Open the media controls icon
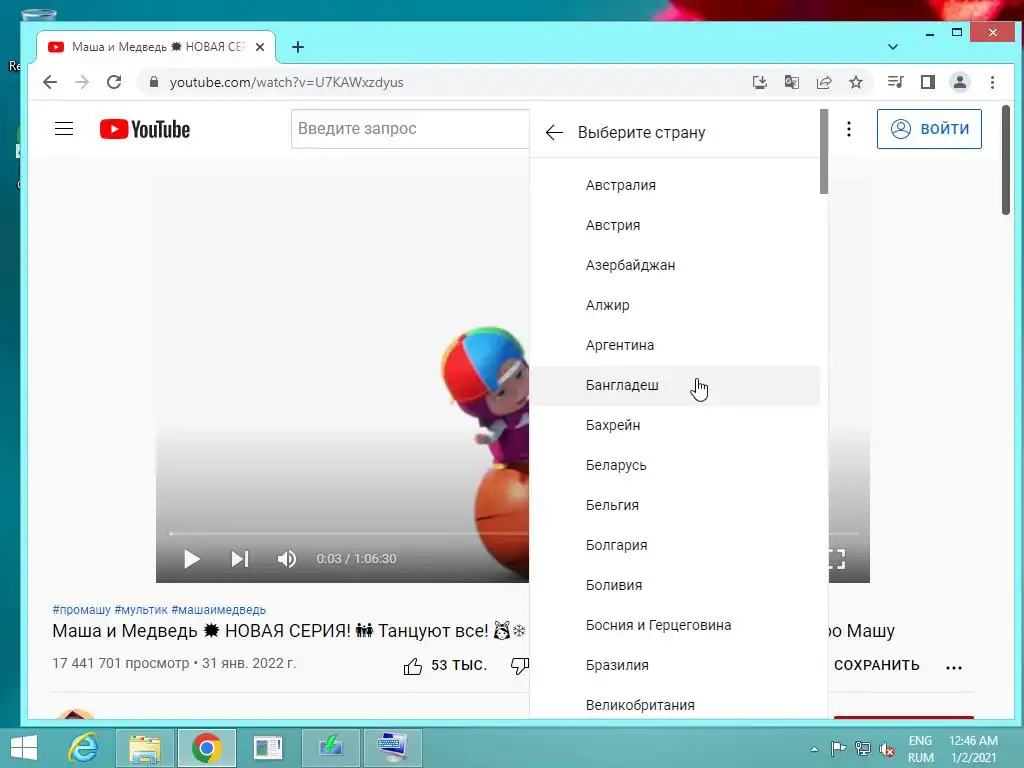 tap(895, 82)
